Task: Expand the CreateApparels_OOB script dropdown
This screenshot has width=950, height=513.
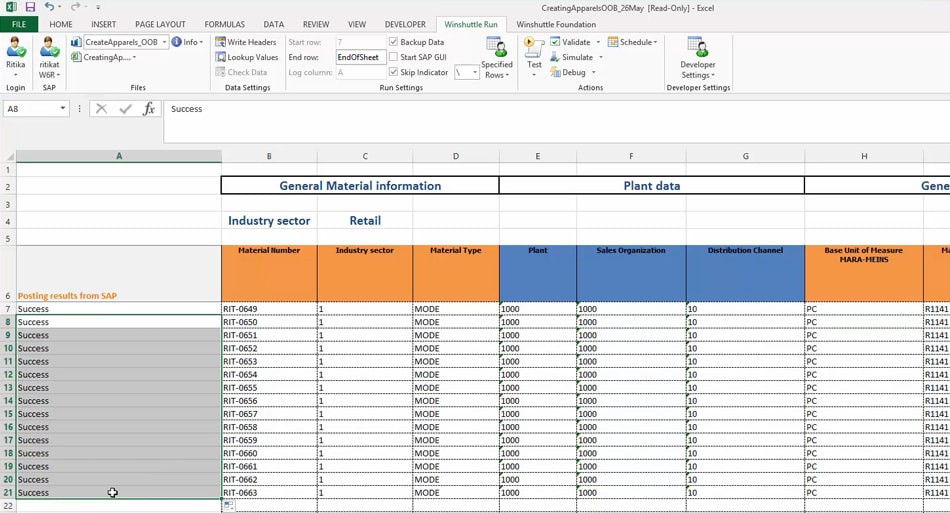Action: pos(164,42)
